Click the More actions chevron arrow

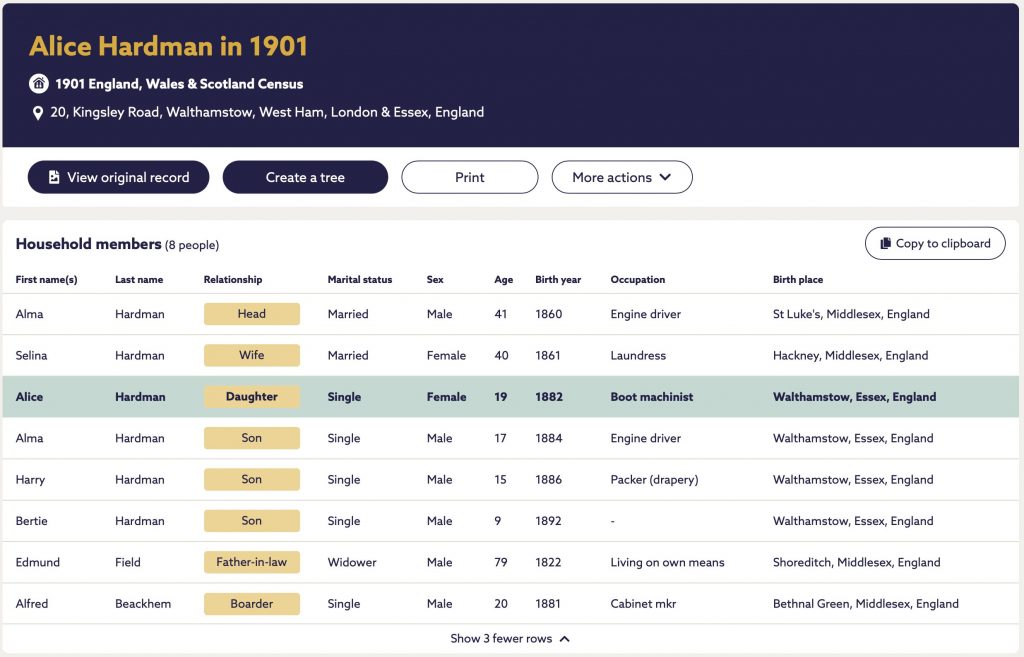(665, 177)
